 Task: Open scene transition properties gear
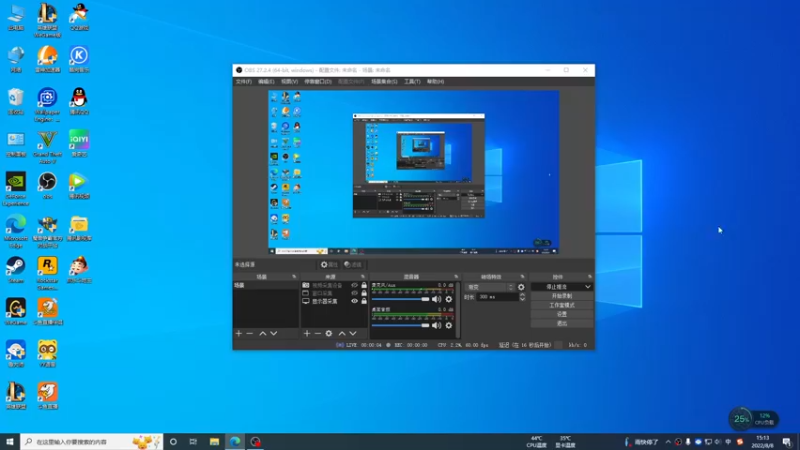(x=521, y=287)
